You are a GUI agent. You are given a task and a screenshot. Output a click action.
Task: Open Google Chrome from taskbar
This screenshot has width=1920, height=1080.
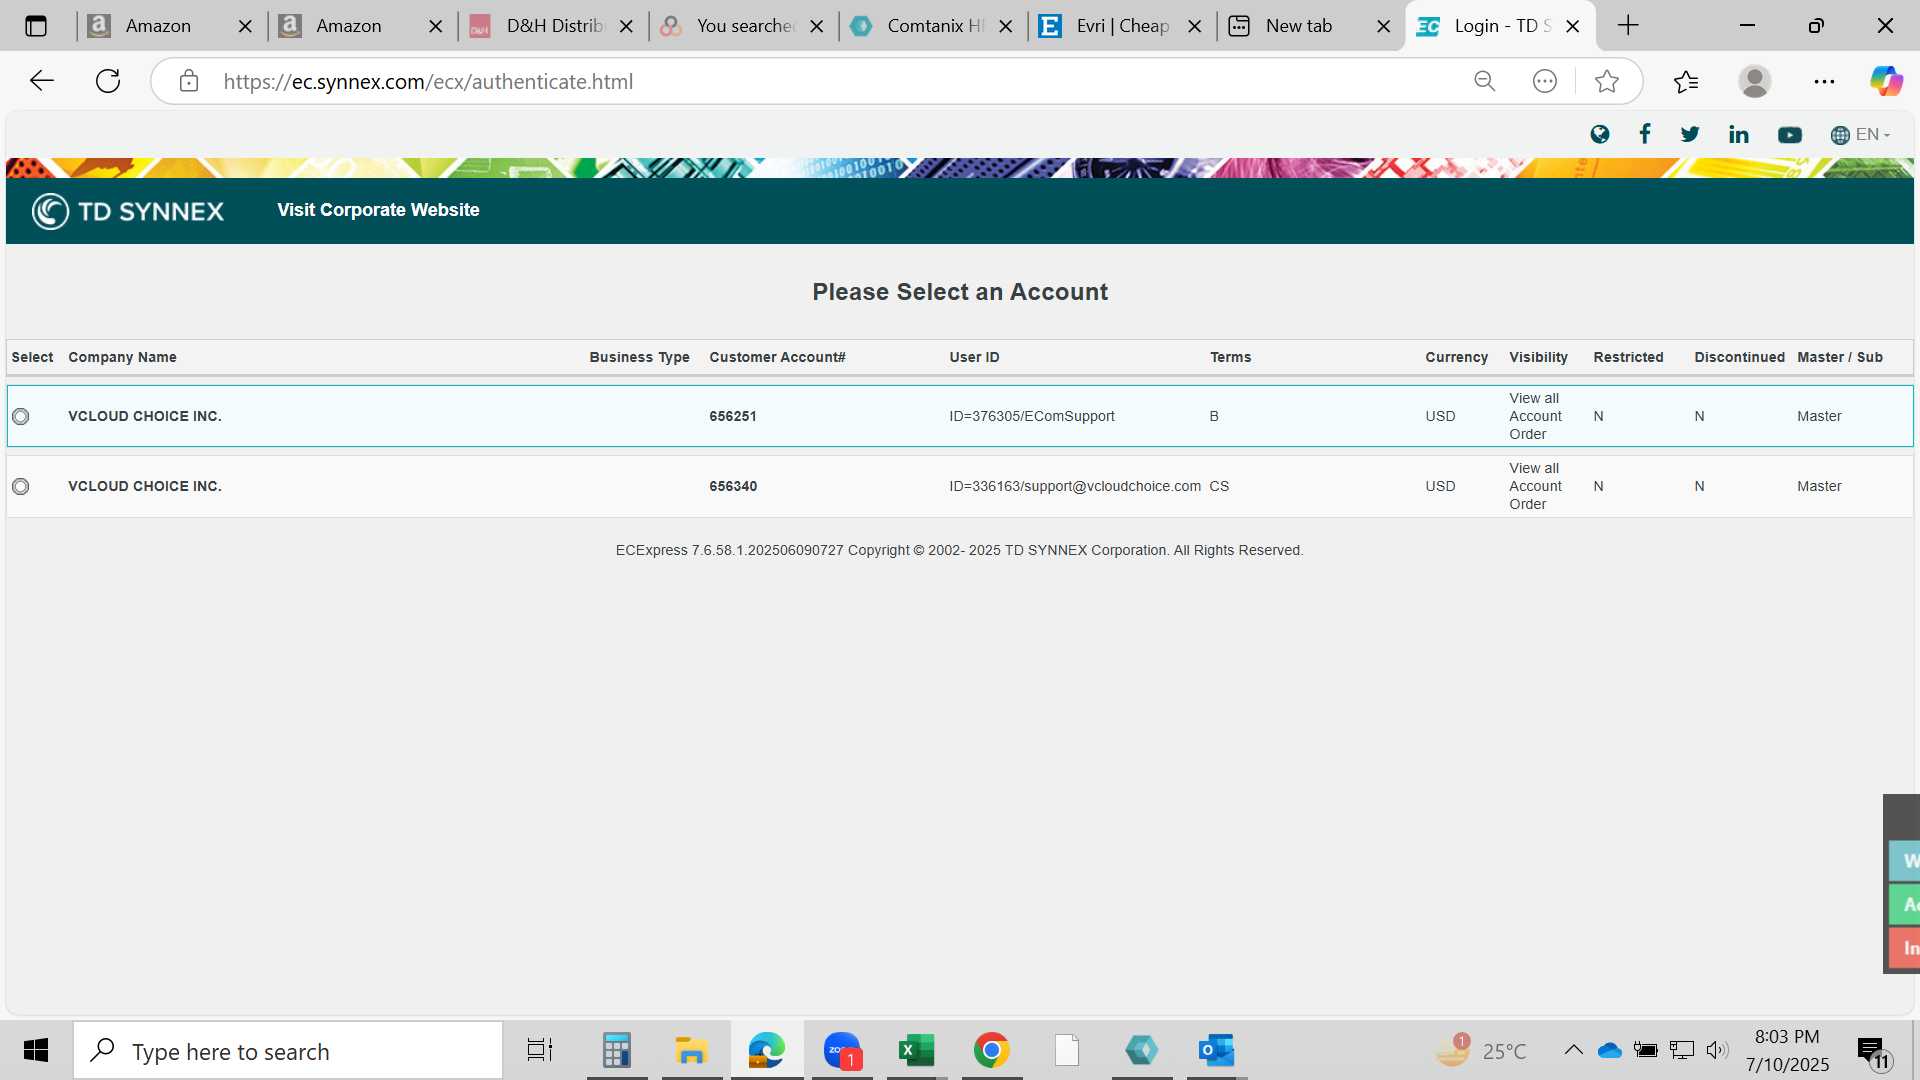coord(991,1050)
